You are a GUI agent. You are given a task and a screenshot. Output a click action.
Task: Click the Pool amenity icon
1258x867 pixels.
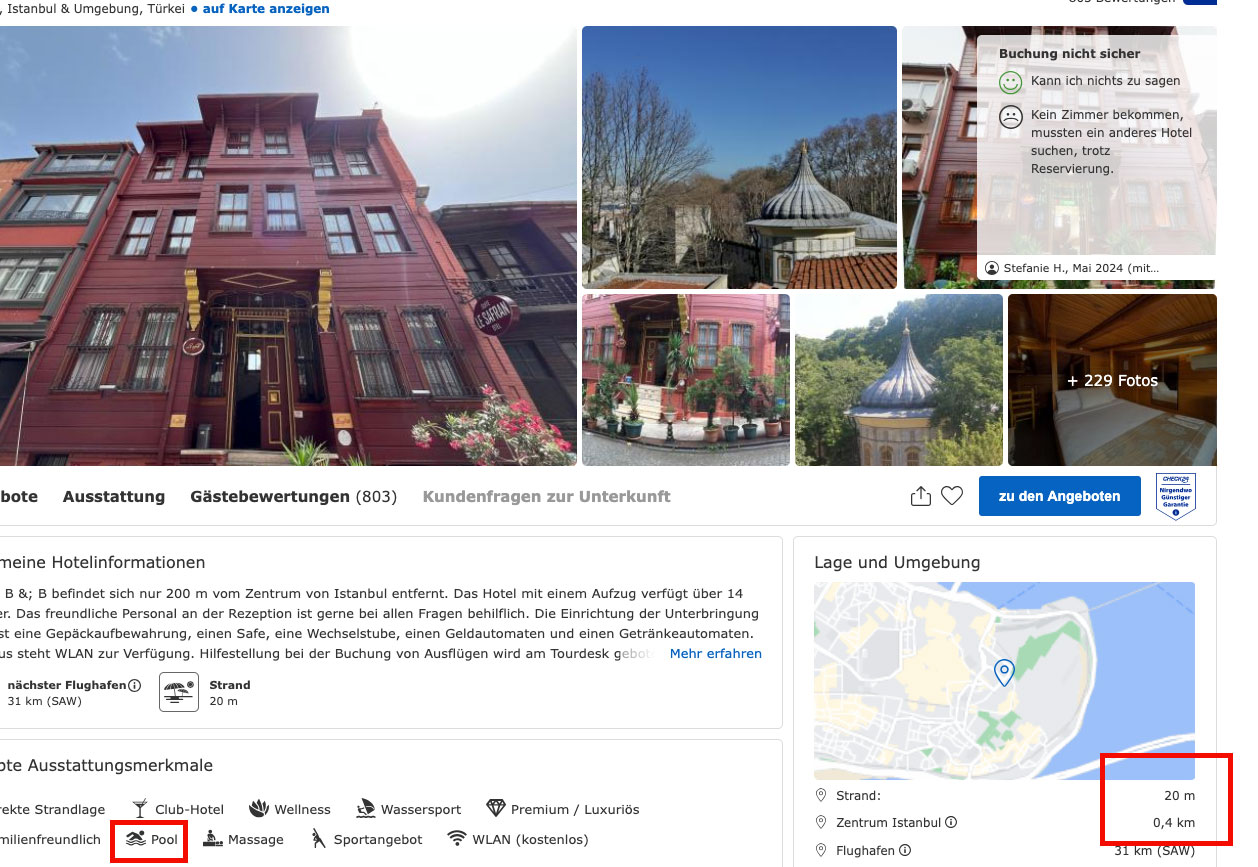(135, 838)
